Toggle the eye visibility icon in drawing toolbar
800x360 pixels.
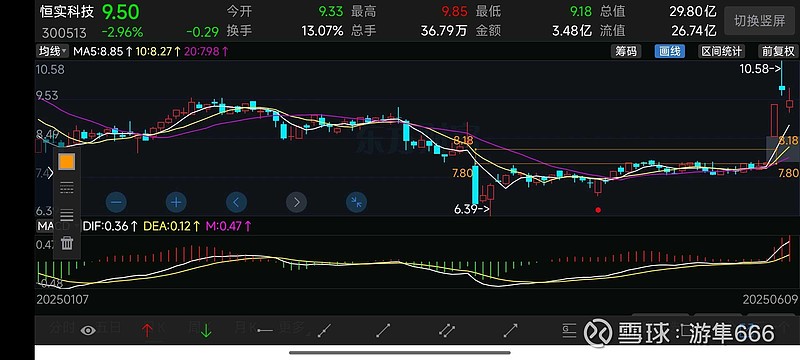tap(88, 331)
